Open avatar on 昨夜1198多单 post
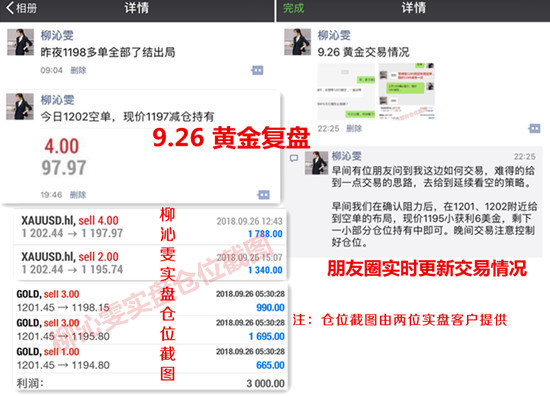 coord(20,42)
